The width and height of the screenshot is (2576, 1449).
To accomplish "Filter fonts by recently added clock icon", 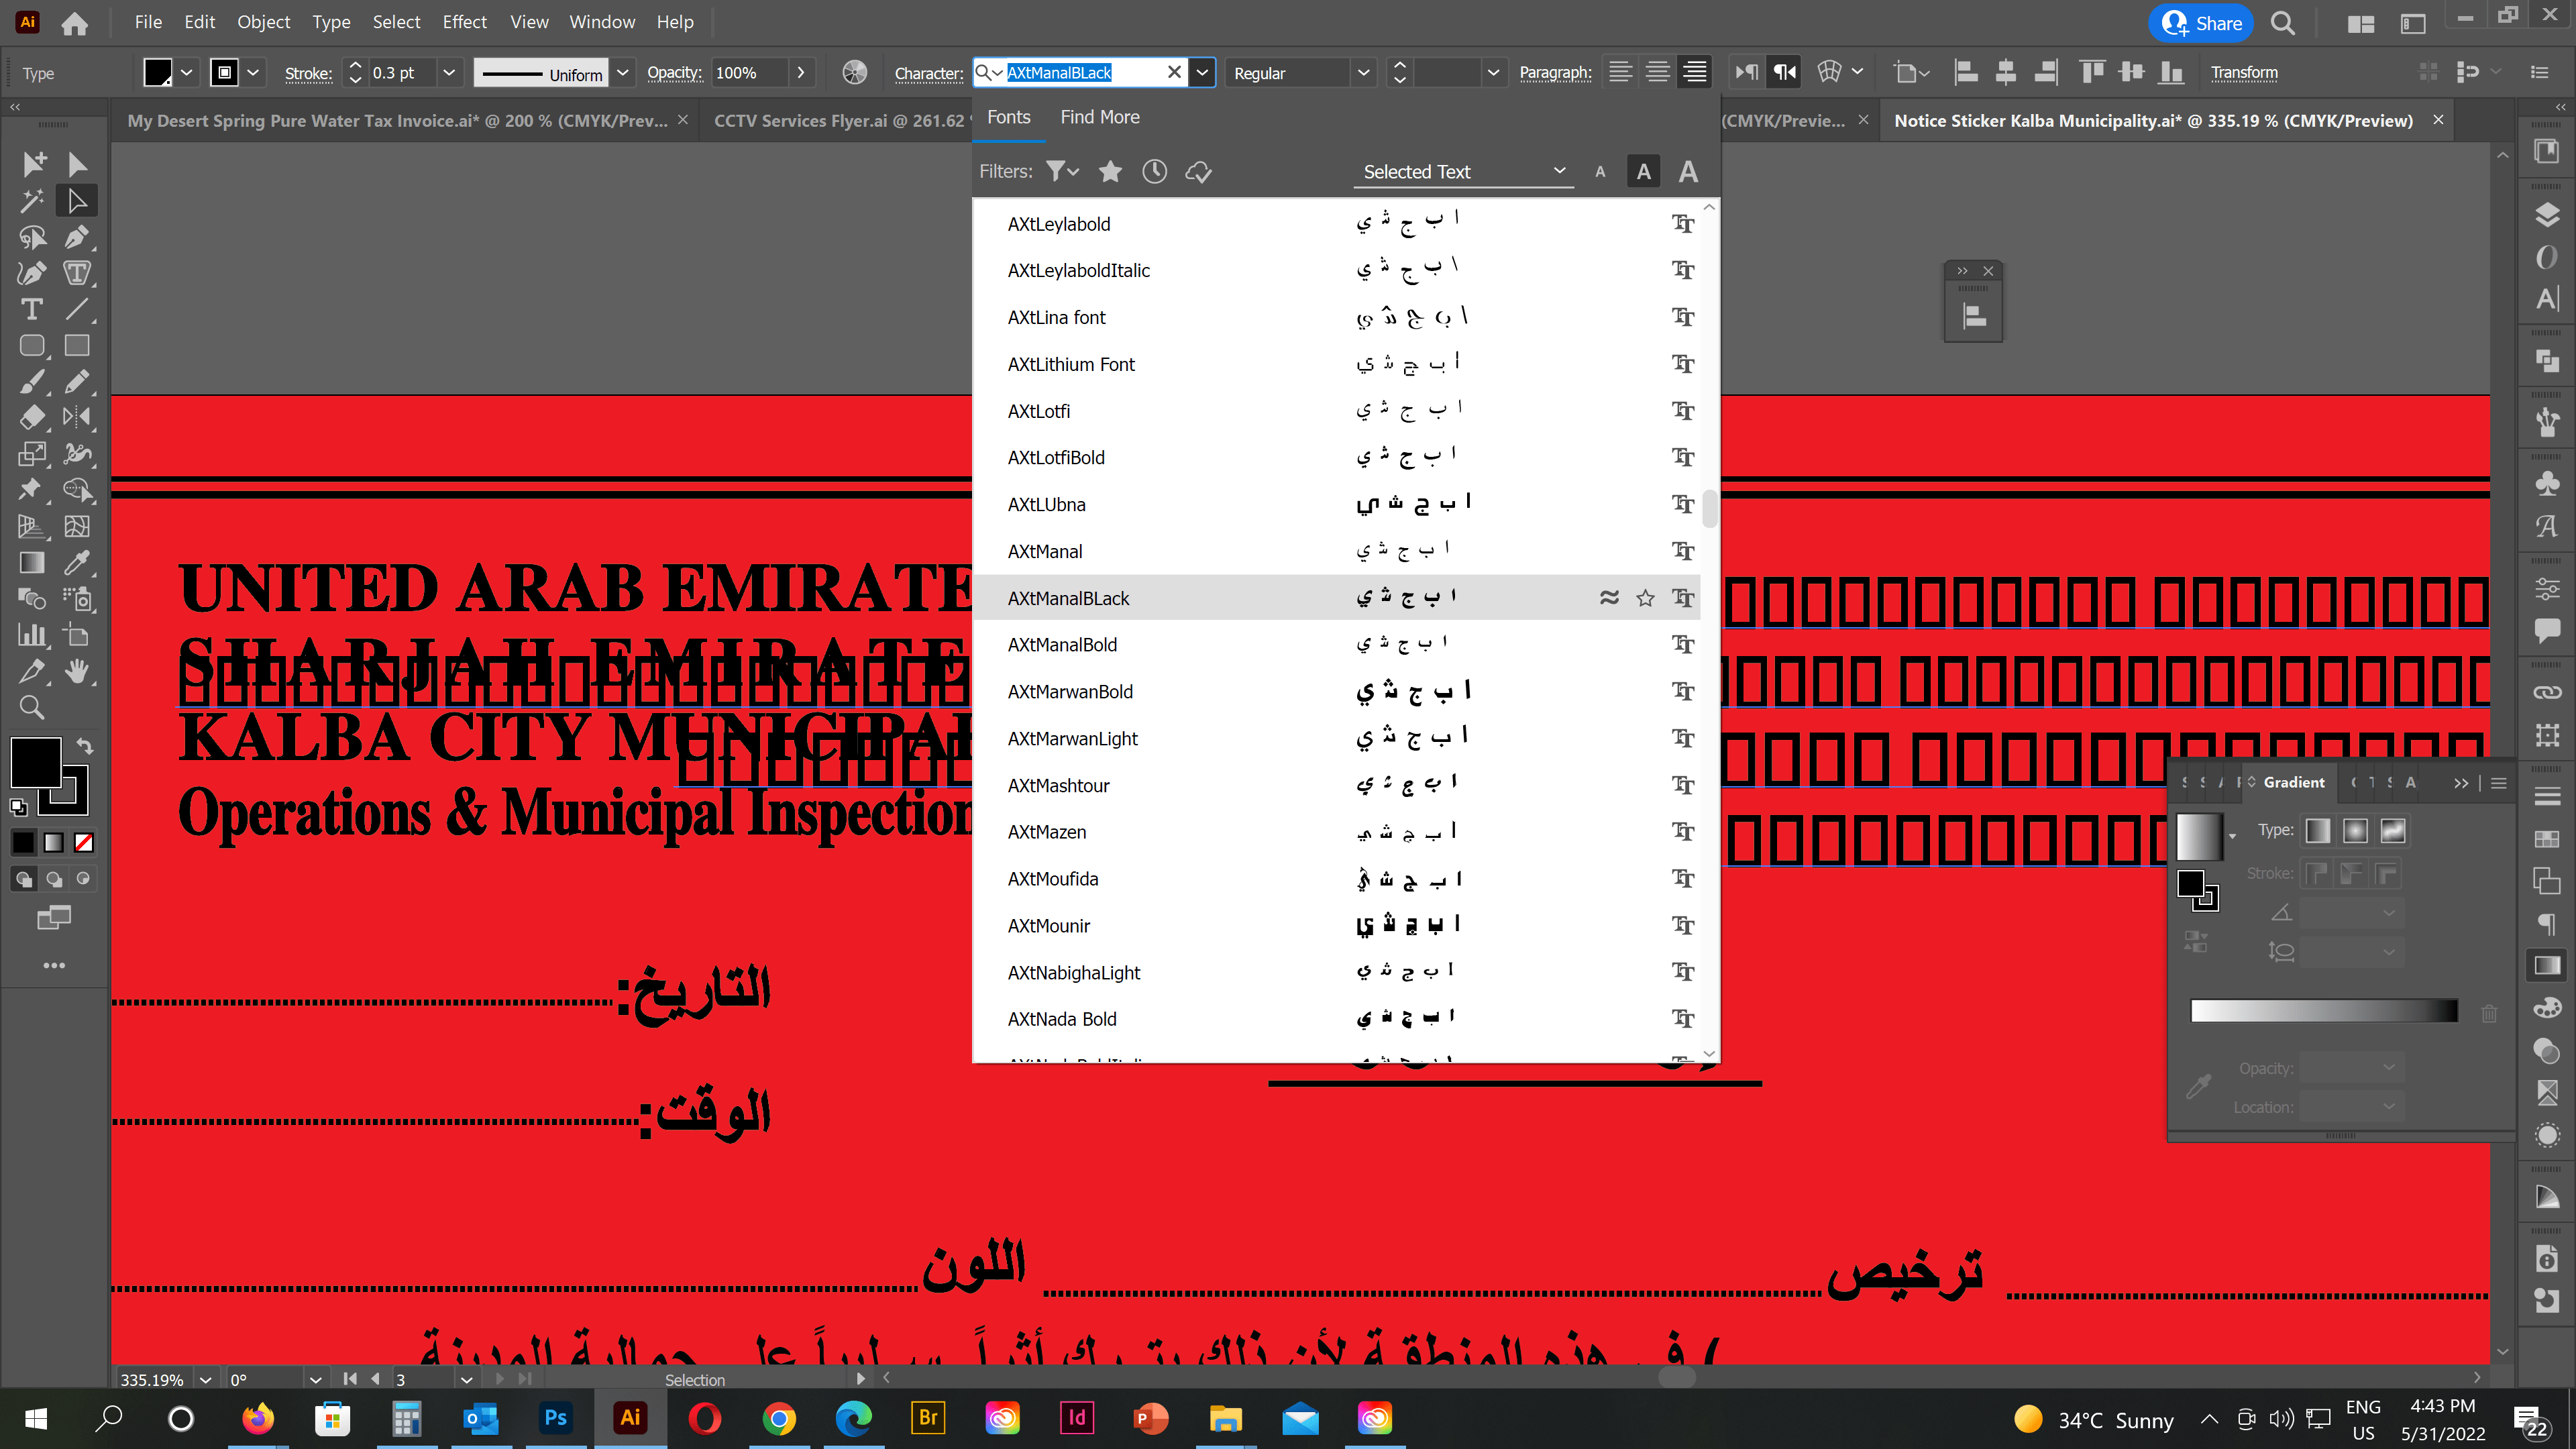I will [x=1154, y=172].
